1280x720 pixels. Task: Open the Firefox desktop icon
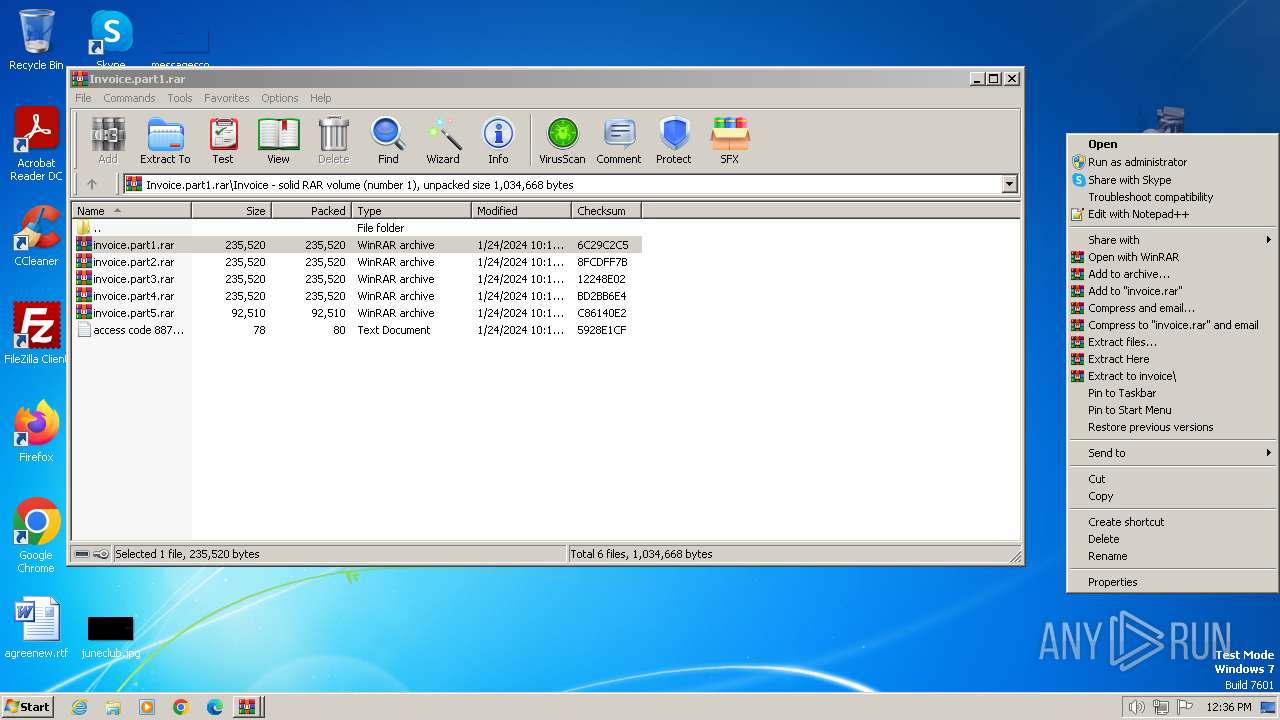(36, 432)
